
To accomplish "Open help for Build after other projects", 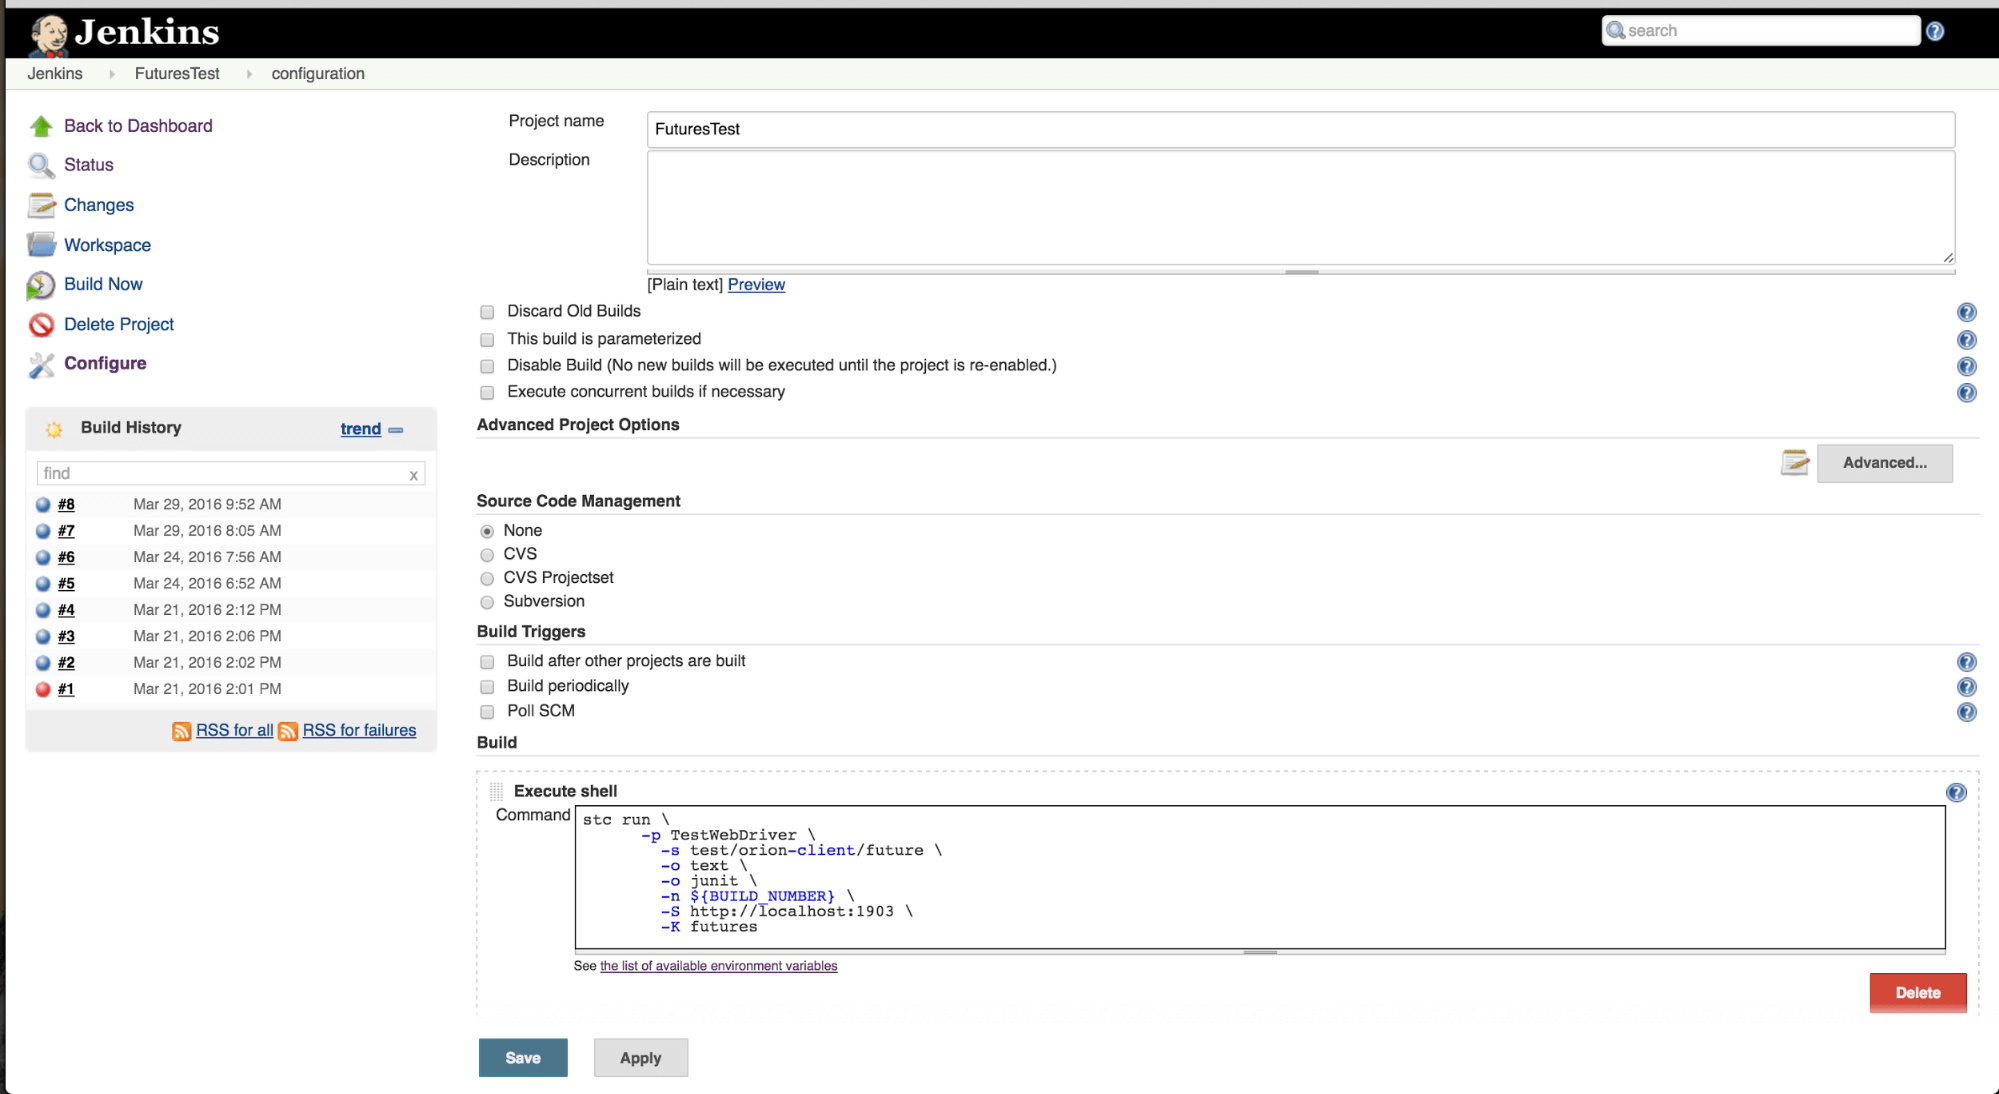I will (1967, 662).
